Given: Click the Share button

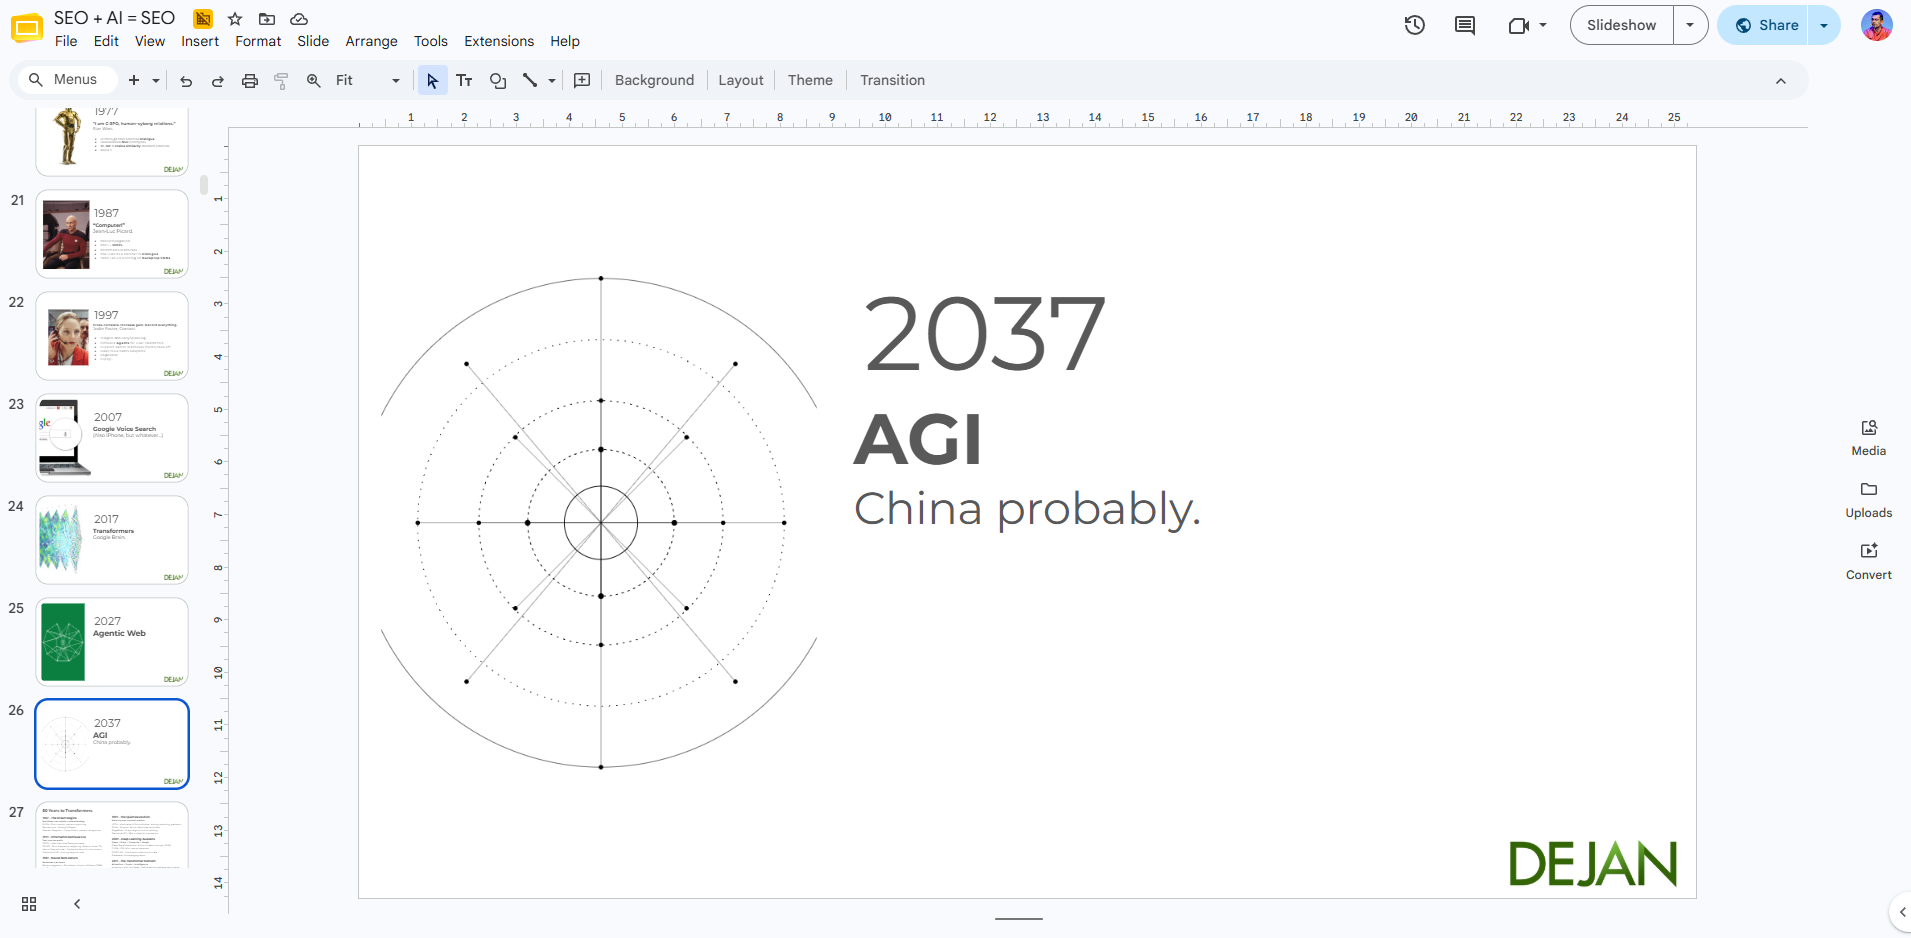Looking at the screenshot, I should 1765,25.
